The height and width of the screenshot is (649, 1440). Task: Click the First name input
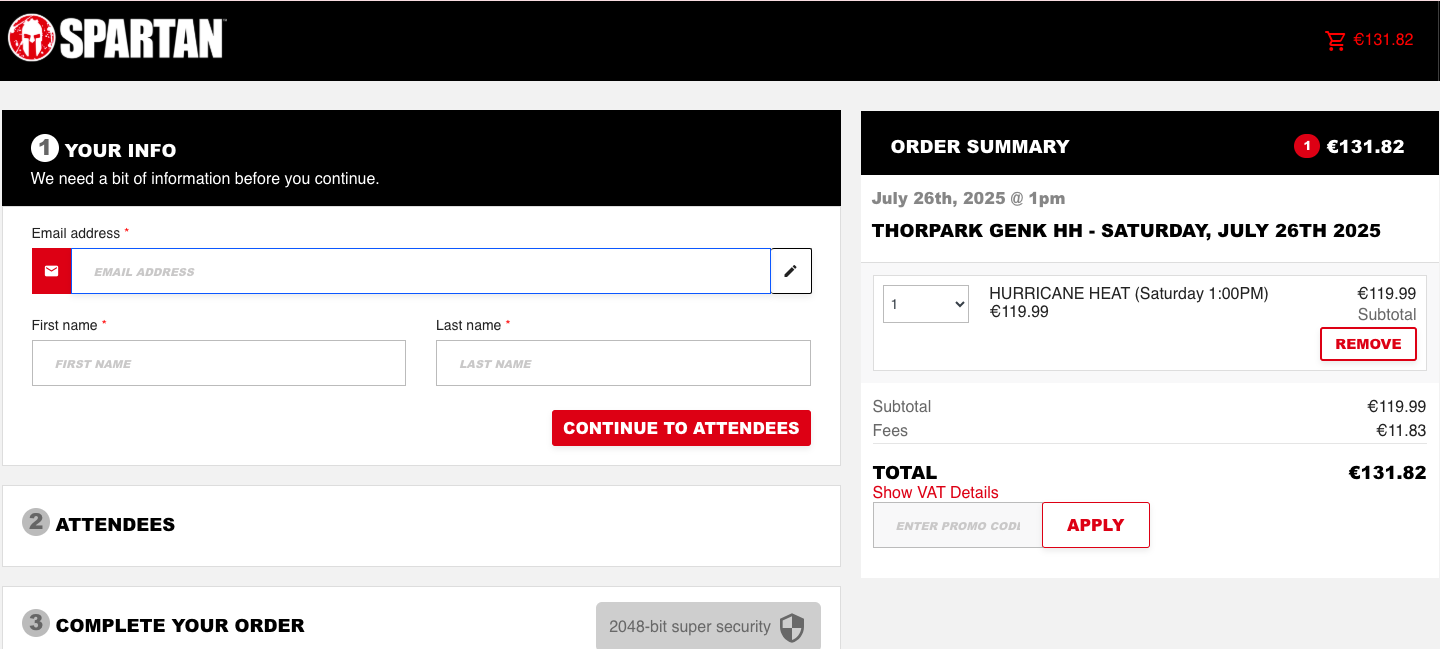(219, 363)
